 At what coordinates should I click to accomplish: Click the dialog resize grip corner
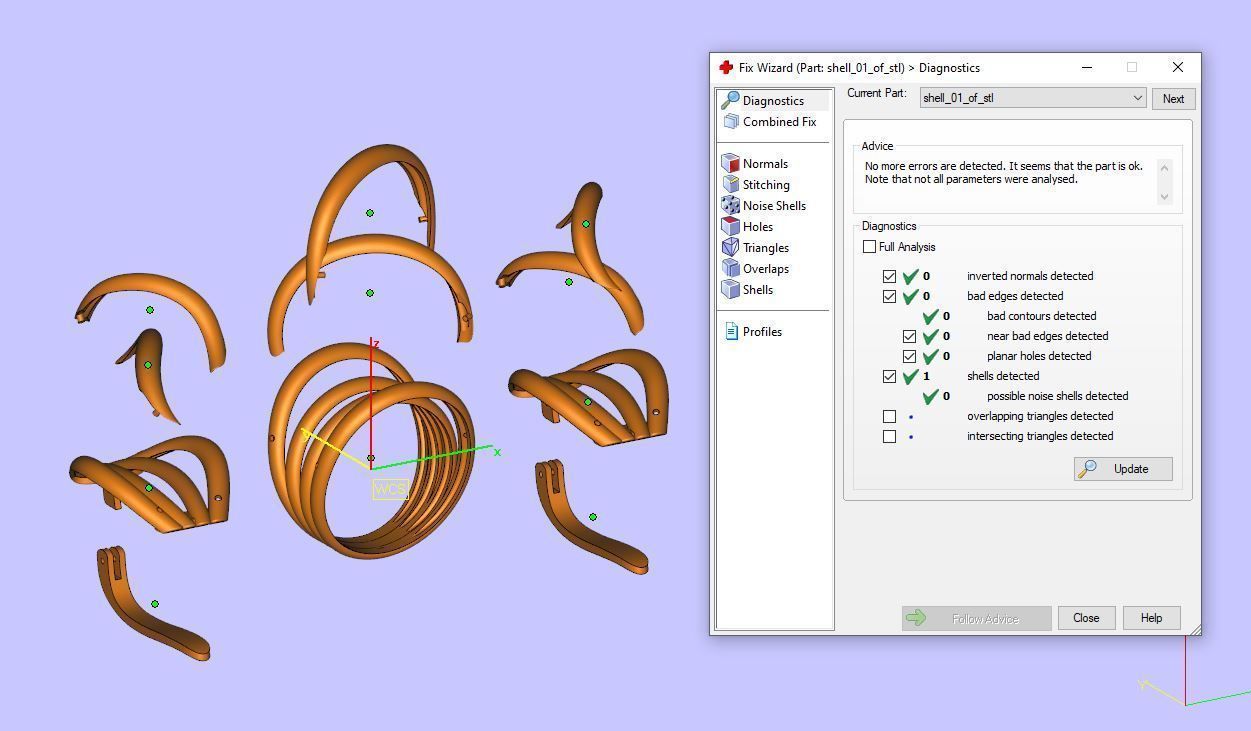[x=1194, y=628]
